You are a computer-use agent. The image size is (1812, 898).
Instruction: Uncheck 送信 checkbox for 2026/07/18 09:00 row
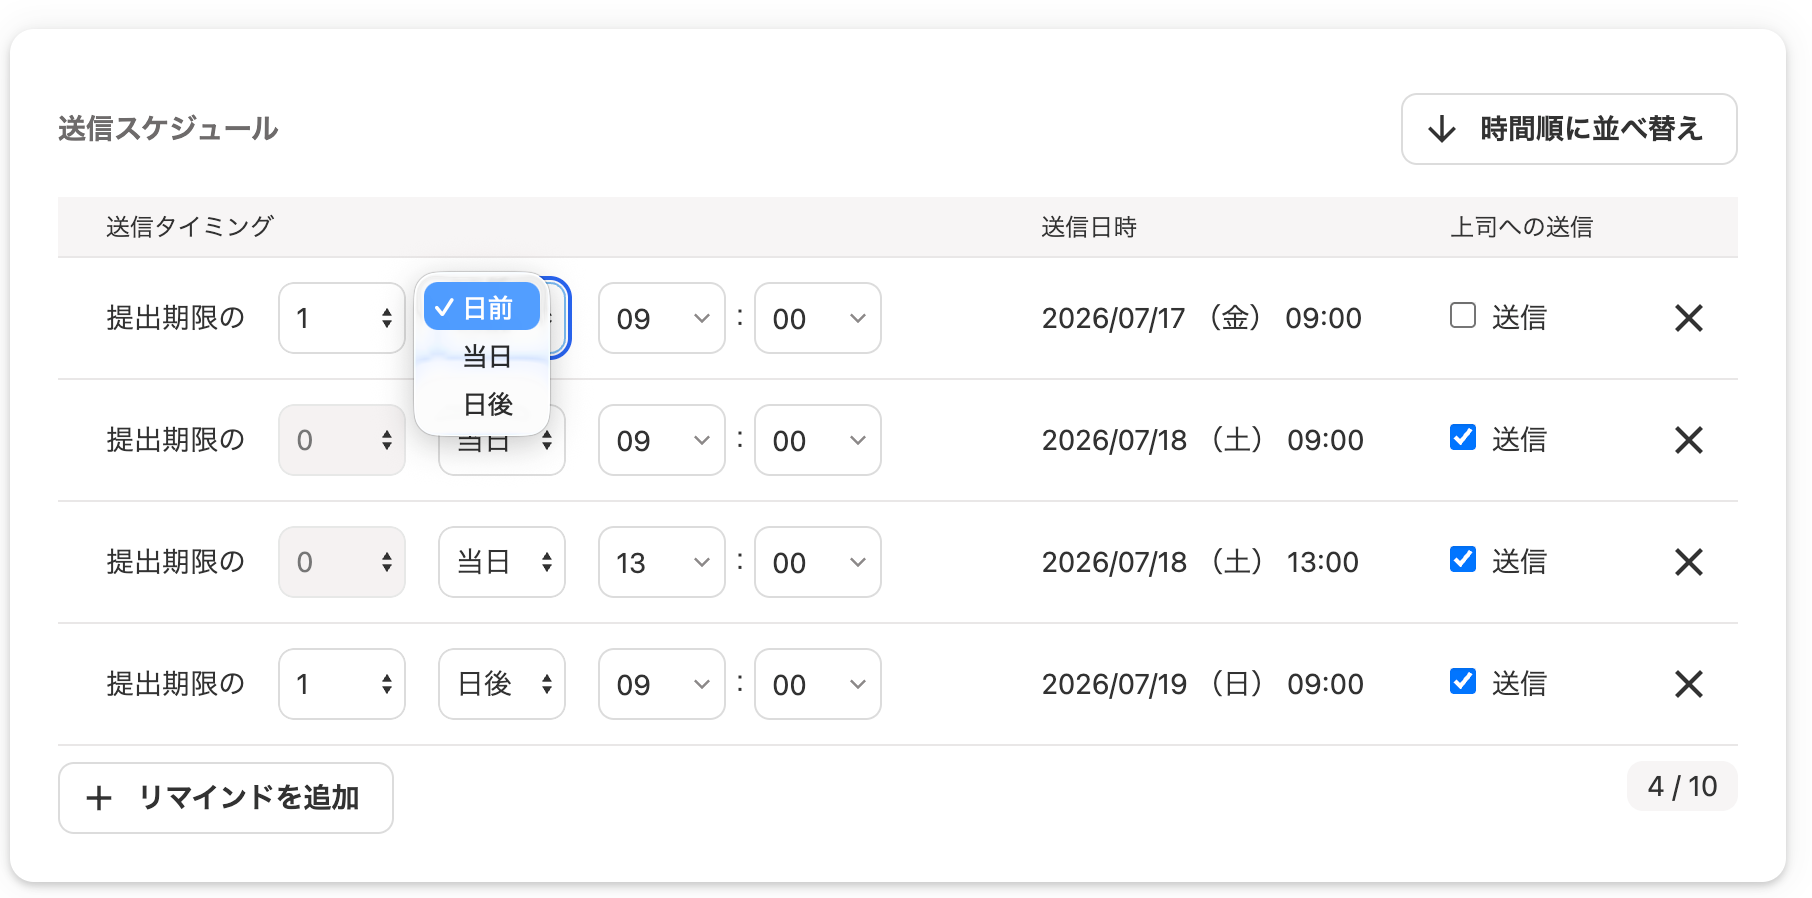click(x=1463, y=437)
